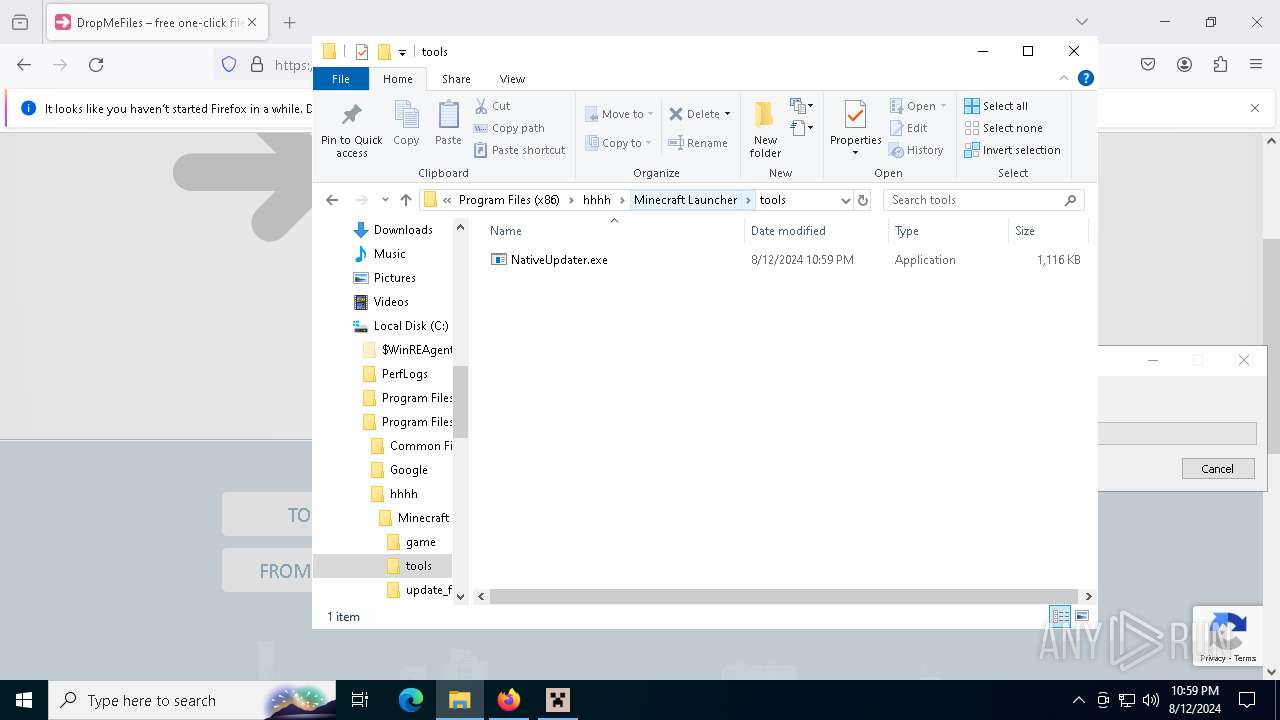Select game folder in tree
Viewport: 1280px width, 720px height.
(420, 542)
